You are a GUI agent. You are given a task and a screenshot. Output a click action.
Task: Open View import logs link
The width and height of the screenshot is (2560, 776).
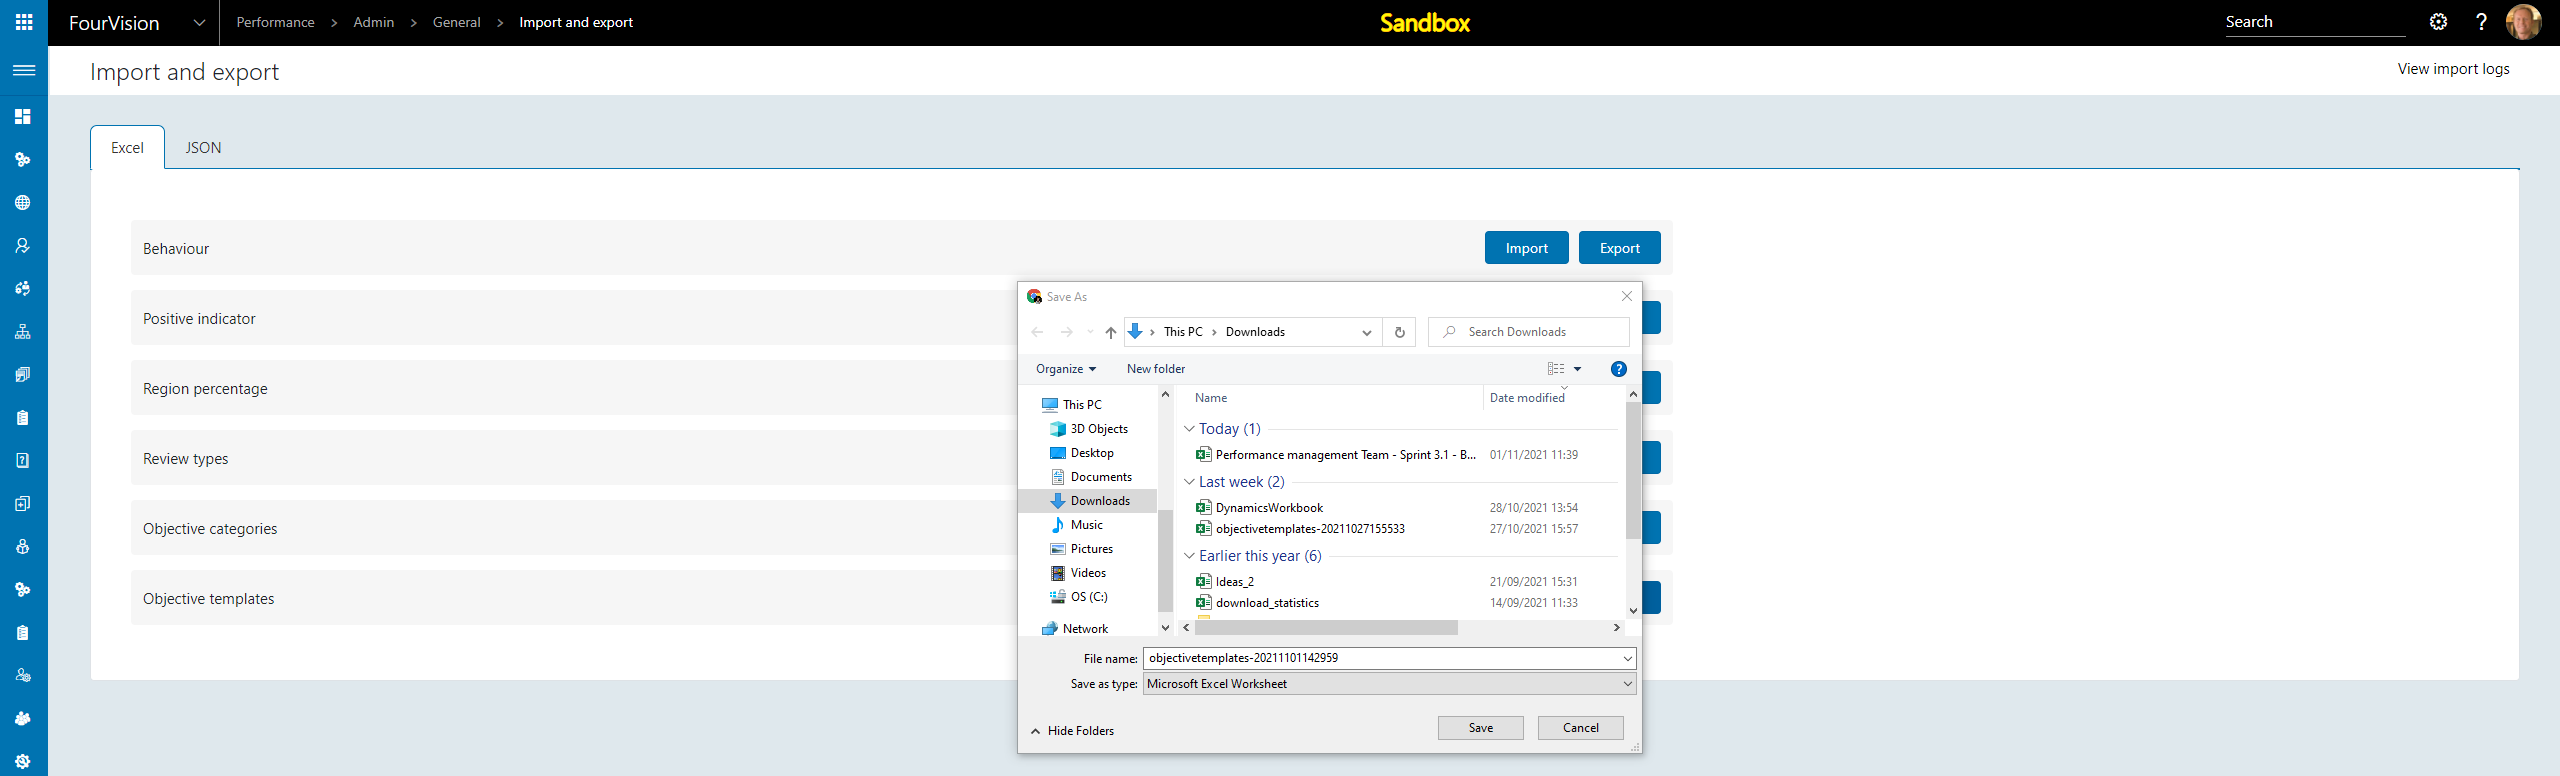[x=2453, y=69]
